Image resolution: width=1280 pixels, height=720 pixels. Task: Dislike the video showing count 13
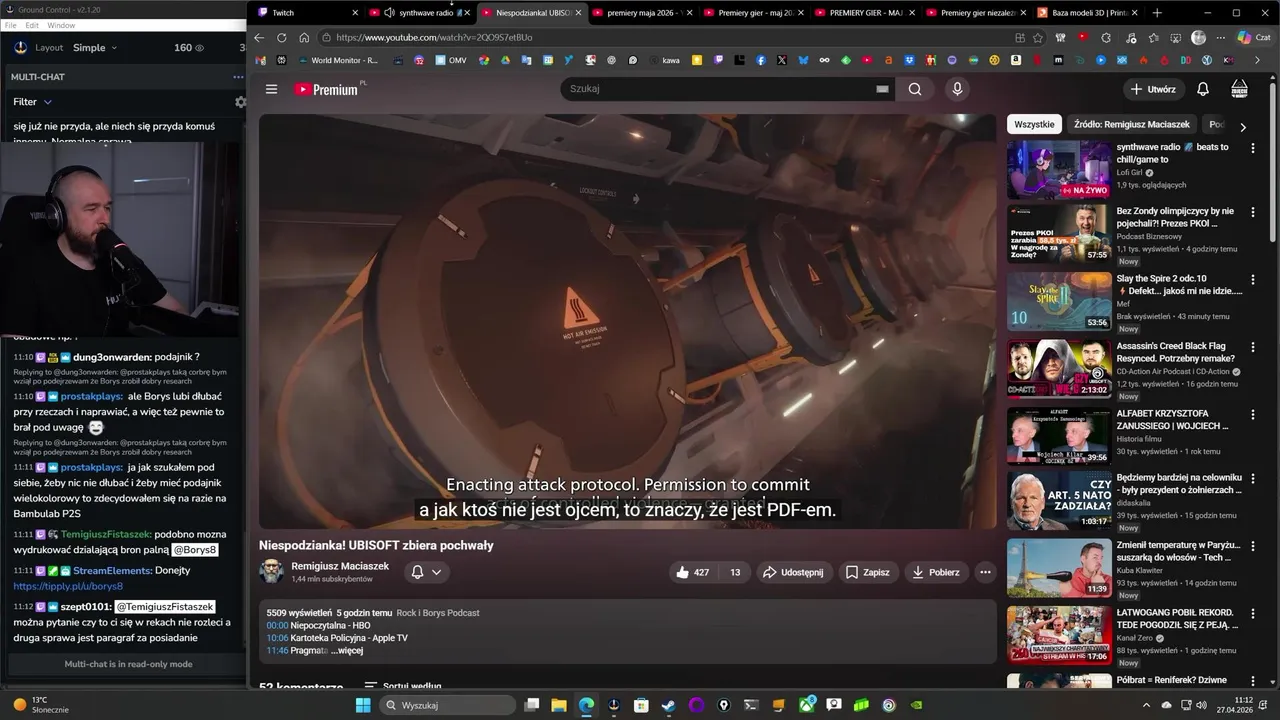pos(735,572)
